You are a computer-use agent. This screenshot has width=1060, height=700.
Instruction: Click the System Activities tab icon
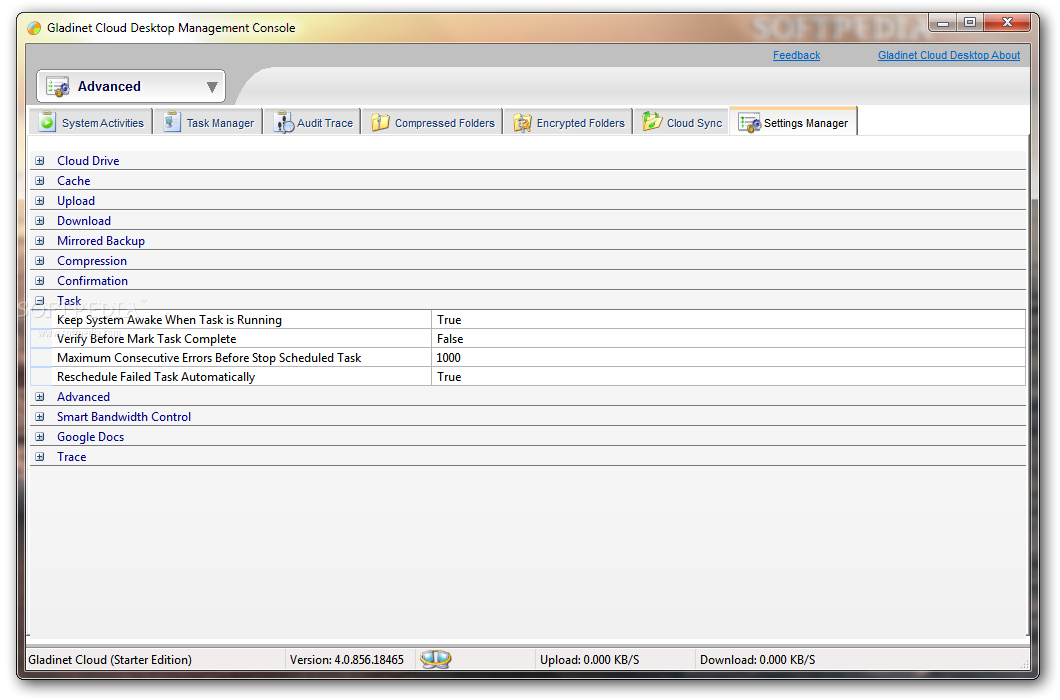pos(47,122)
